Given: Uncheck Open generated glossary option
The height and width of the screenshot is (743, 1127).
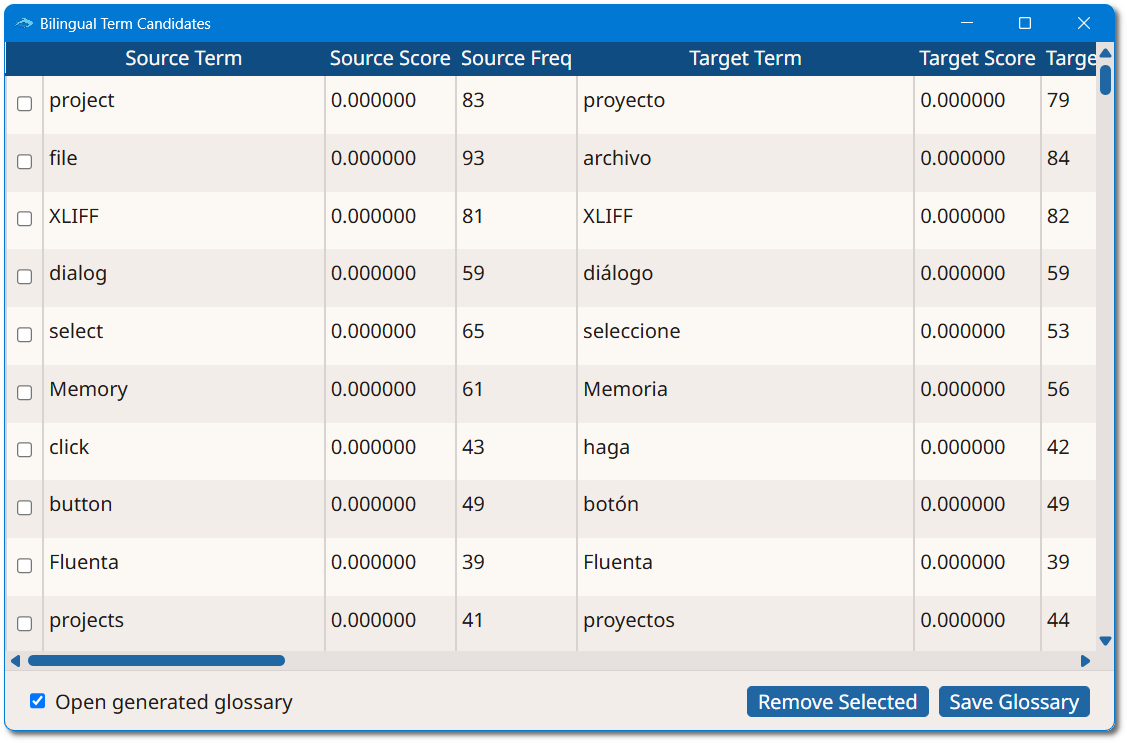Looking at the screenshot, I should (x=37, y=701).
